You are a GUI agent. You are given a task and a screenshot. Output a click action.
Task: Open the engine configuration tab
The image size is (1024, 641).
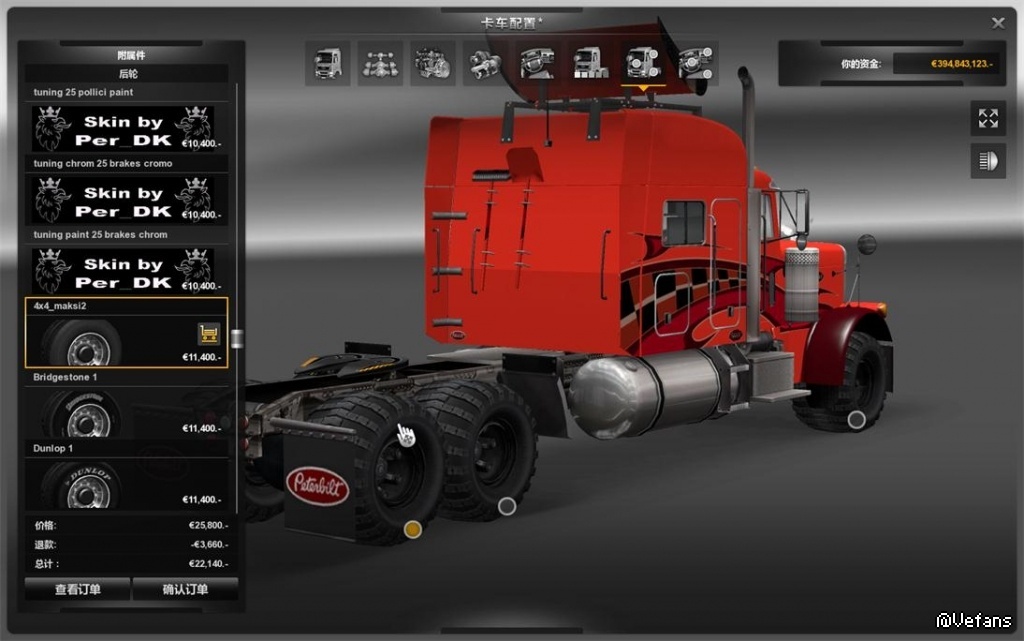pos(433,63)
